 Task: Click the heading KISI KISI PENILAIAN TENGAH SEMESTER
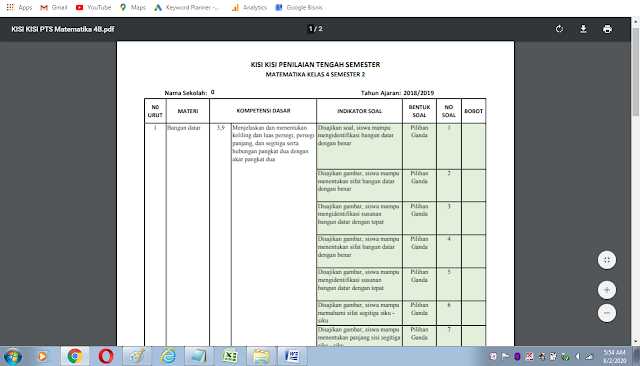coord(315,64)
